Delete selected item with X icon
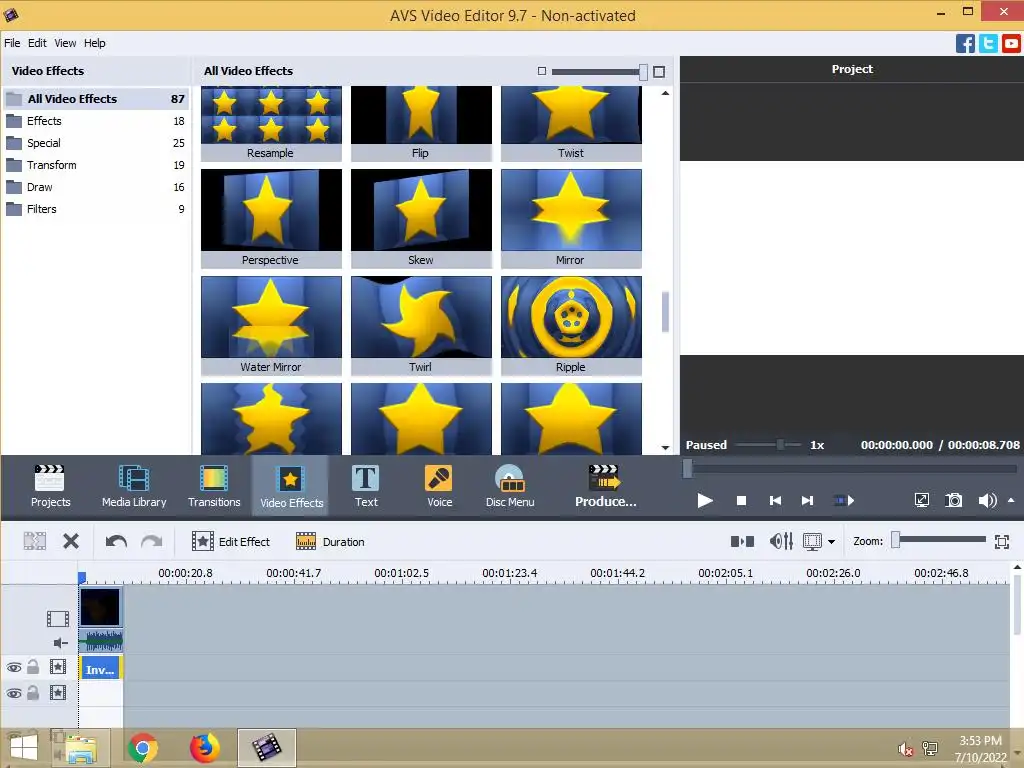 pos(71,541)
